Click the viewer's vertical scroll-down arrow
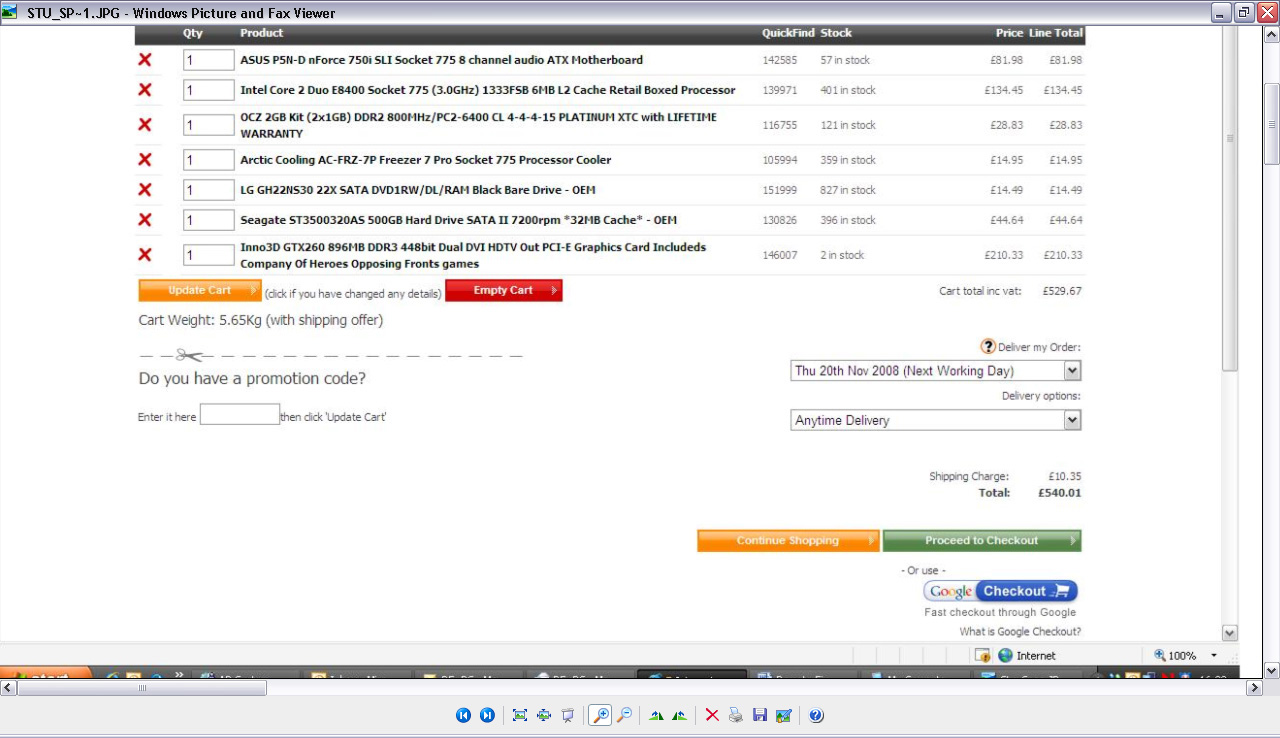This screenshot has width=1280, height=738. [1272, 670]
